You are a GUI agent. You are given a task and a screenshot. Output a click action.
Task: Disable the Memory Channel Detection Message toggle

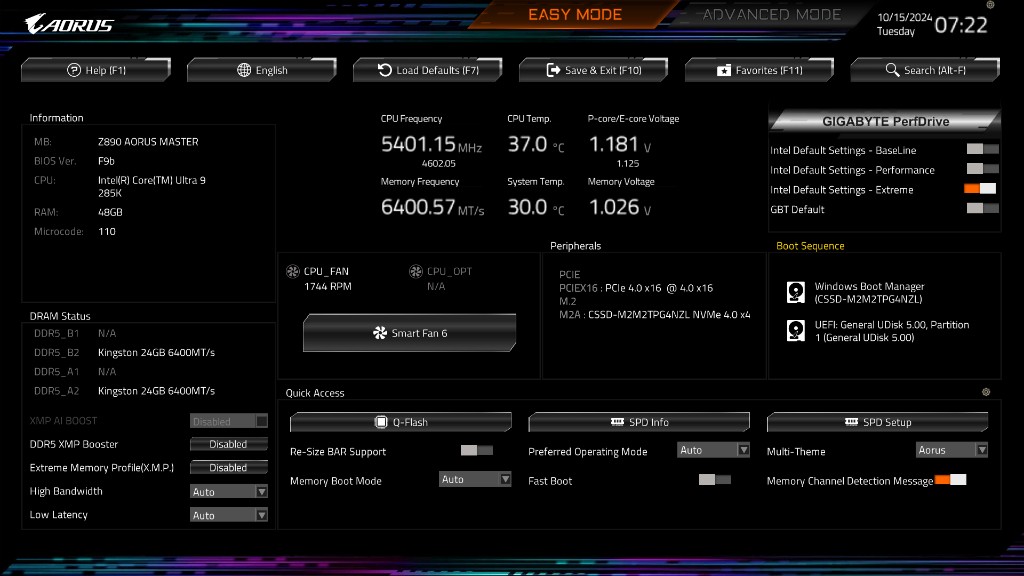[x=950, y=480]
